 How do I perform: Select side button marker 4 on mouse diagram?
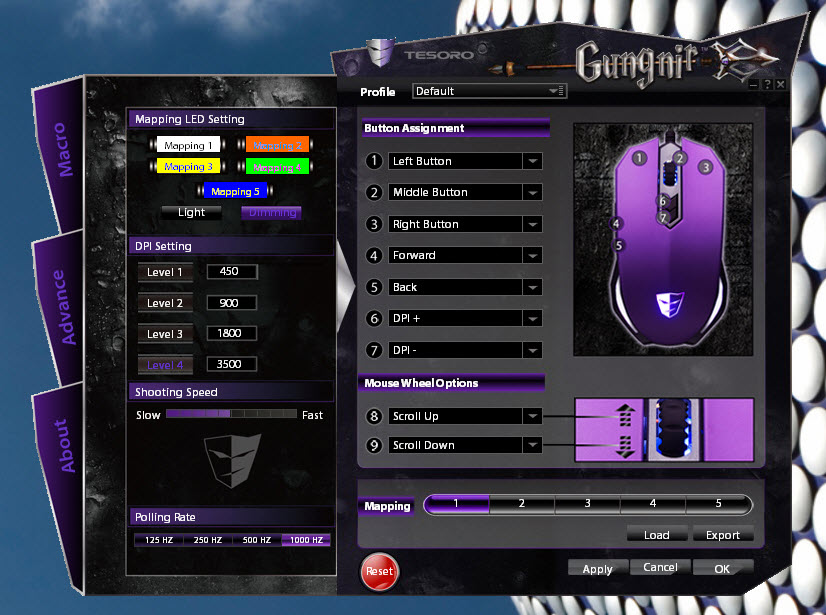[x=616, y=223]
